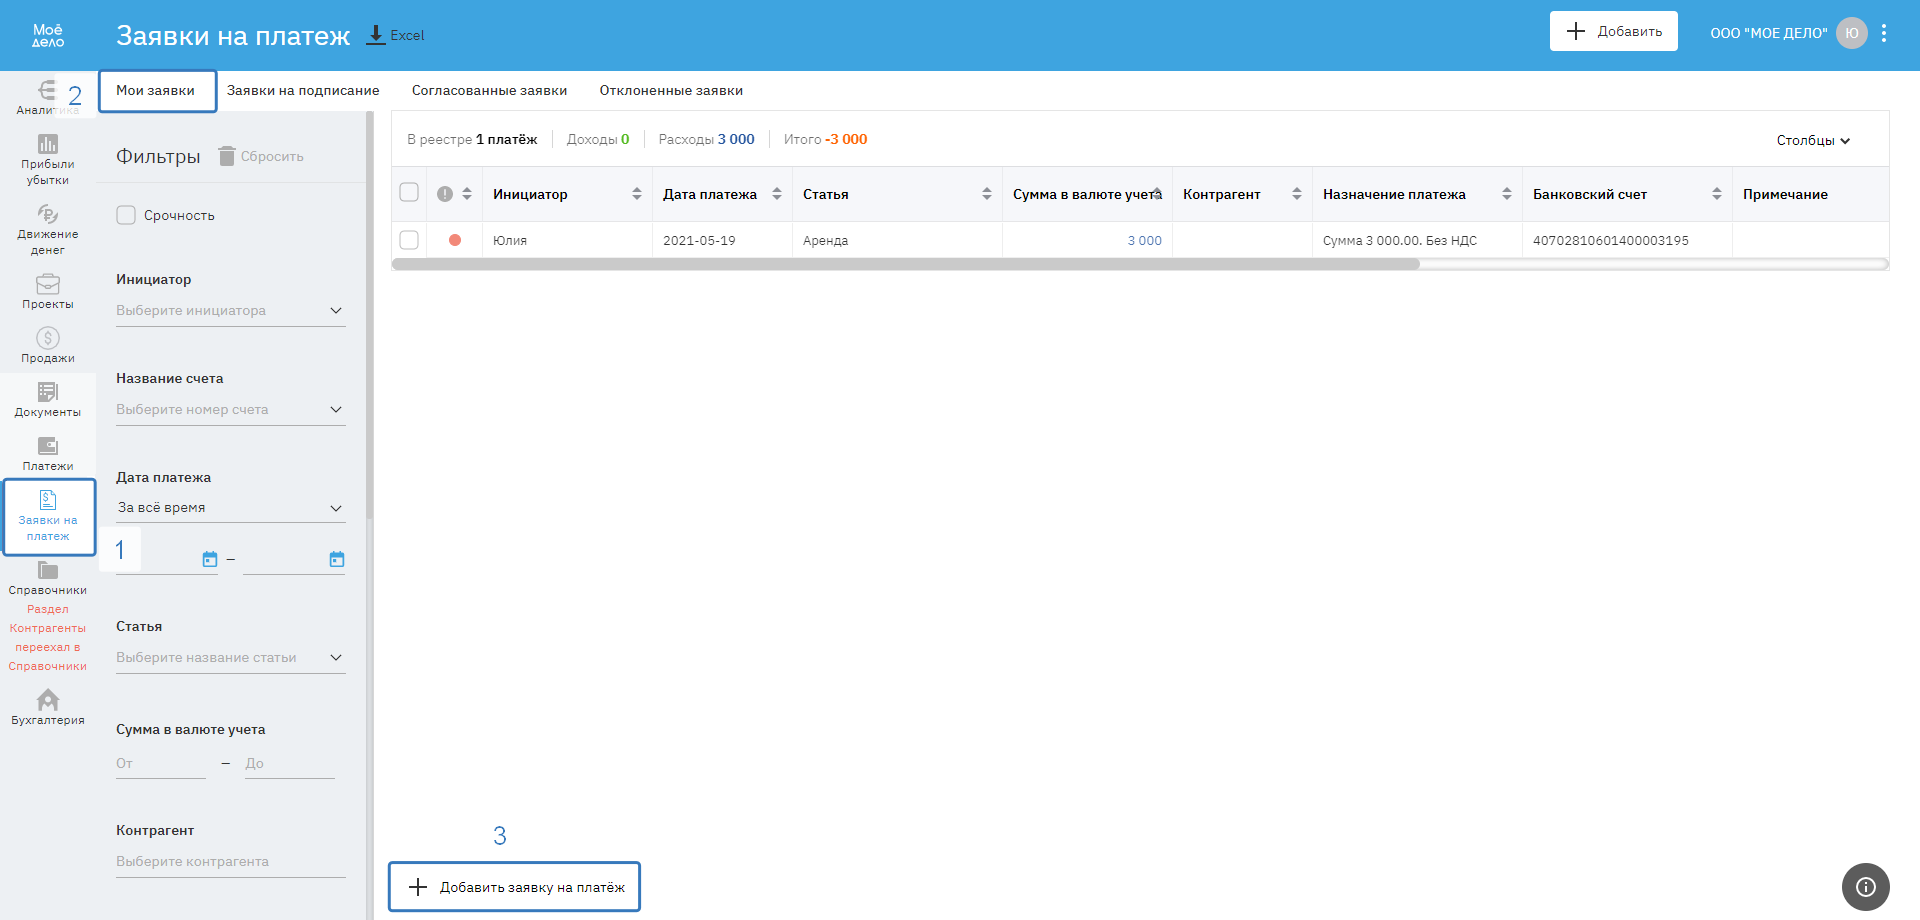Toggle the Срочность filter checkbox
The image size is (1920, 920).
[126, 215]
